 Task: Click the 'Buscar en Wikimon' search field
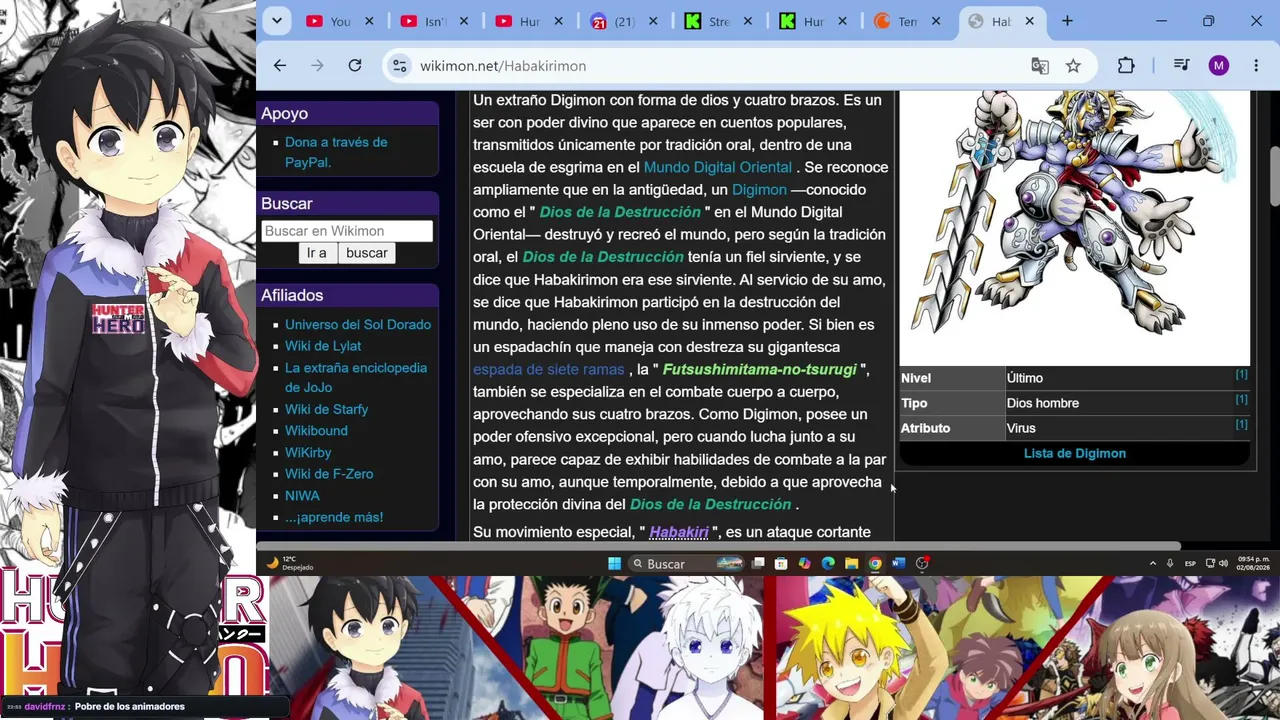click(347, 231)
